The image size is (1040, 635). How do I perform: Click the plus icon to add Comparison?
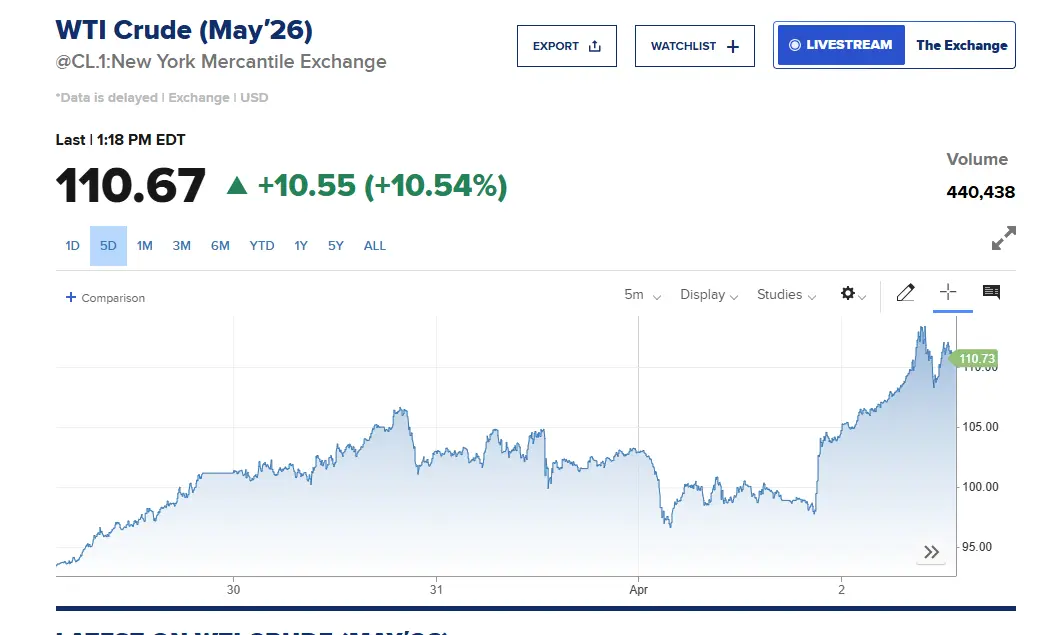point(71,297)
